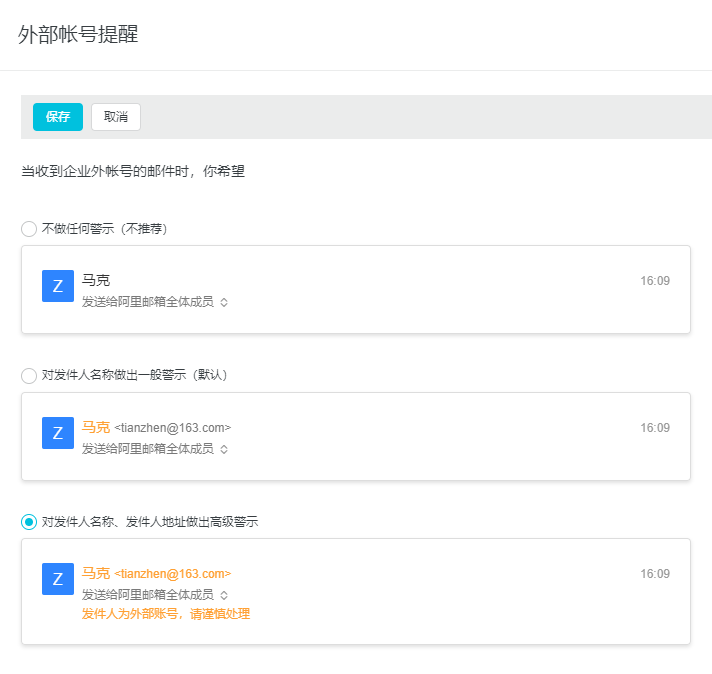Screen dimensions: 712x674
Task: Click the 16:09 timestamp in the no-warning preview
Action: click(x=655, y=281)
